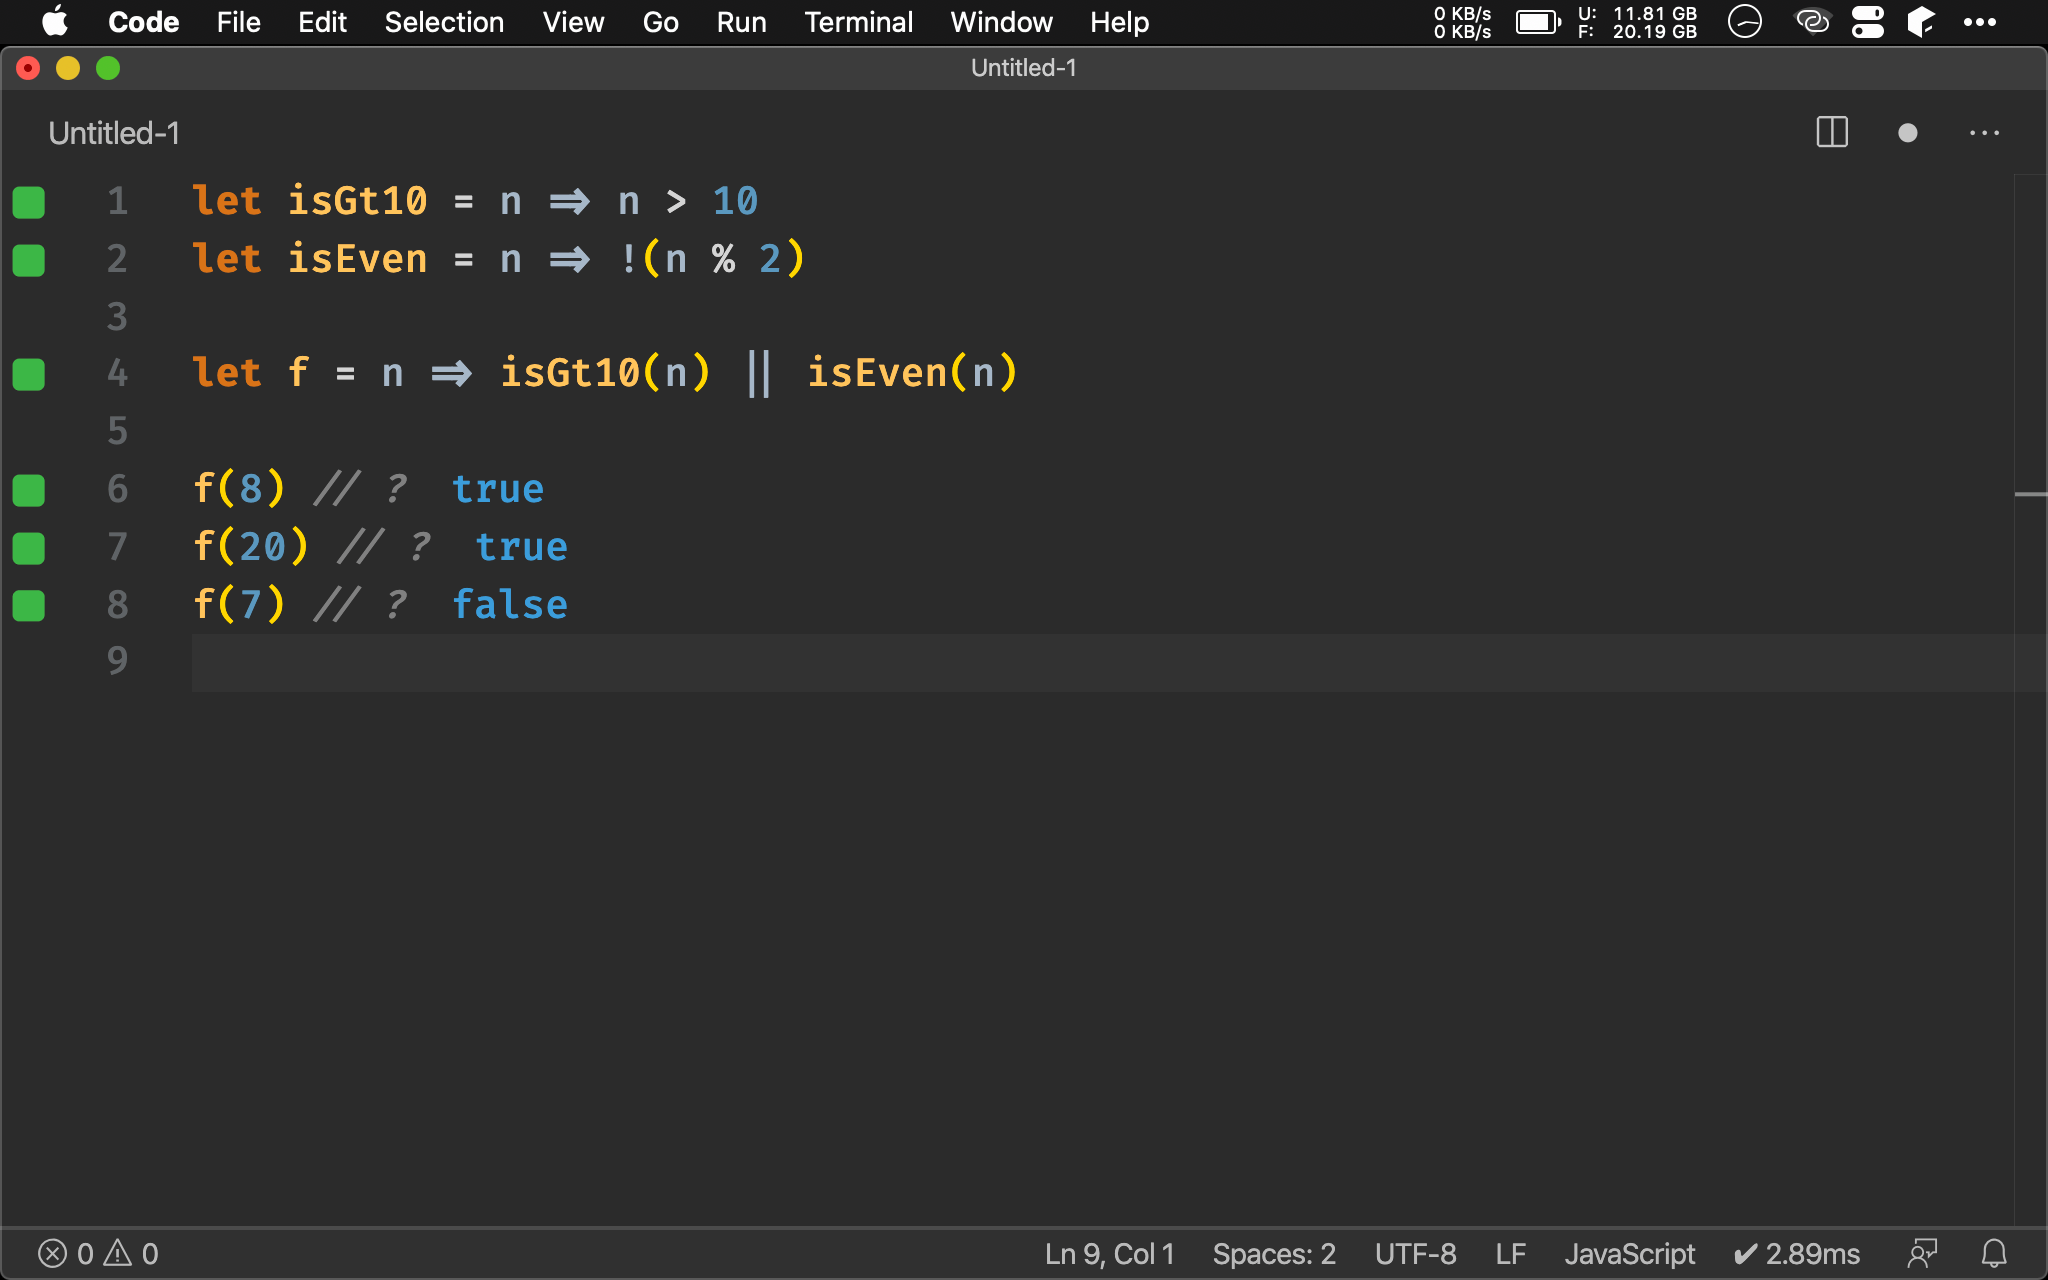Click the split editor icon
This screenshot has width=2048, height=1280.
click(1833, 131)
